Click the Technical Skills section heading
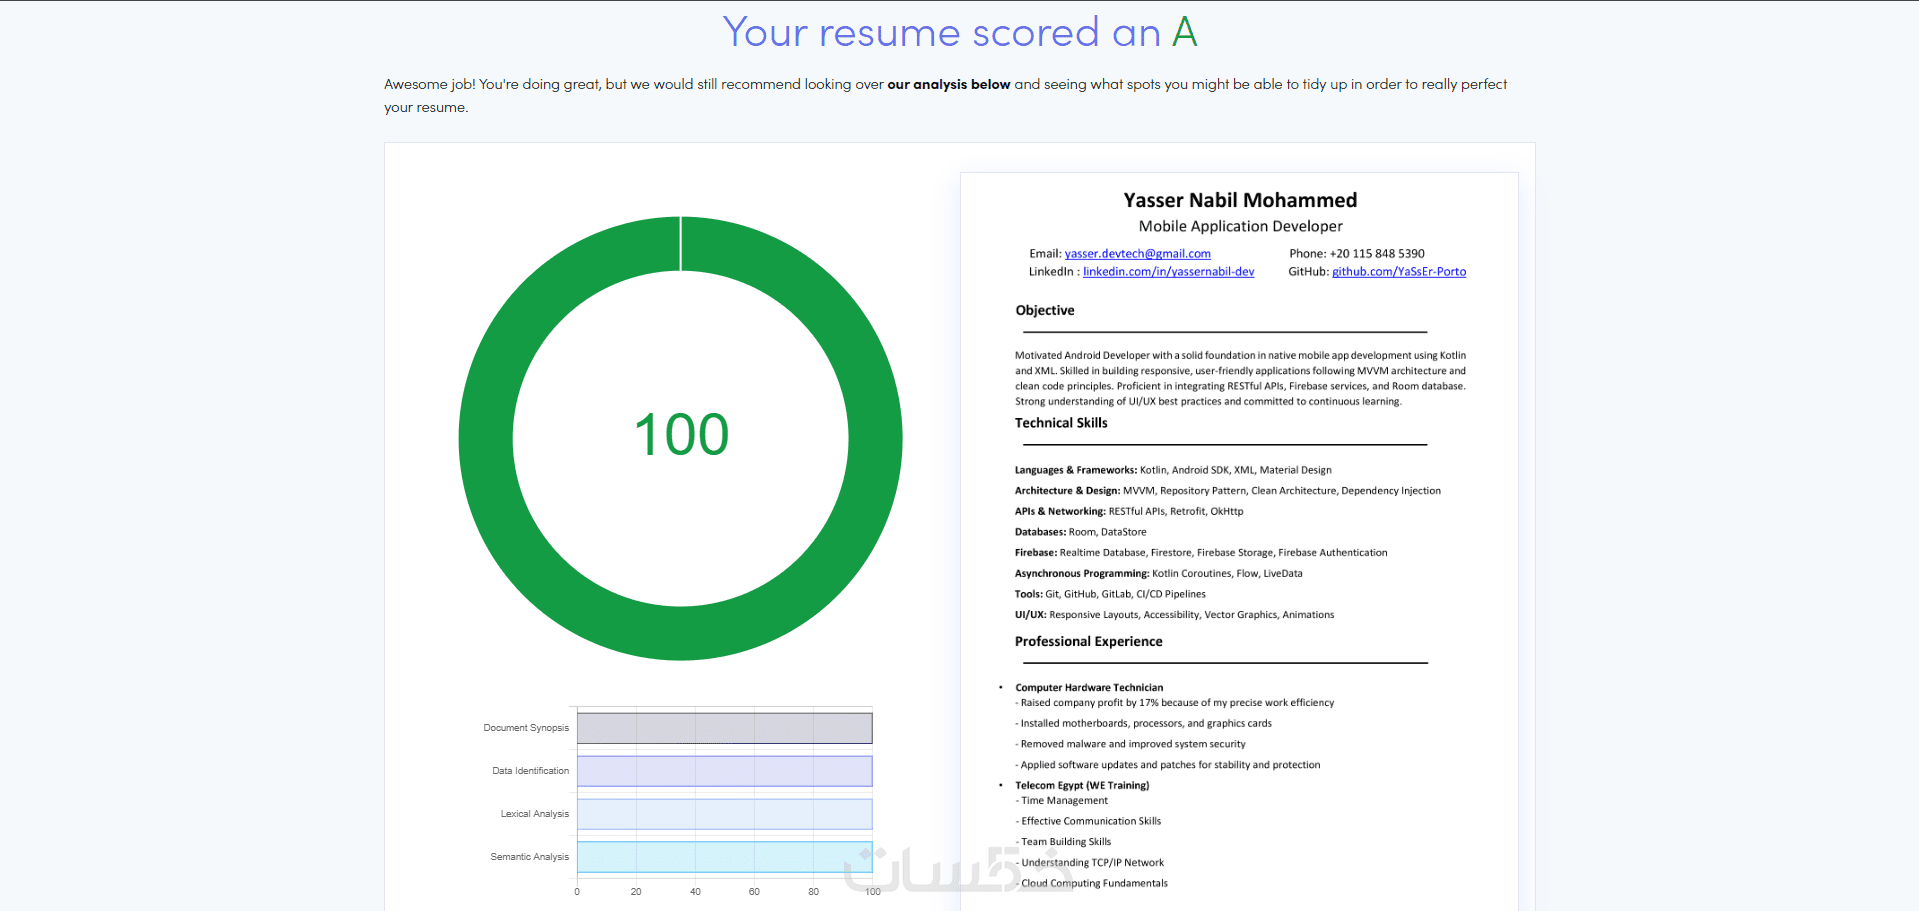The height and width of the screenshot is (911, 1919). 1061,423
